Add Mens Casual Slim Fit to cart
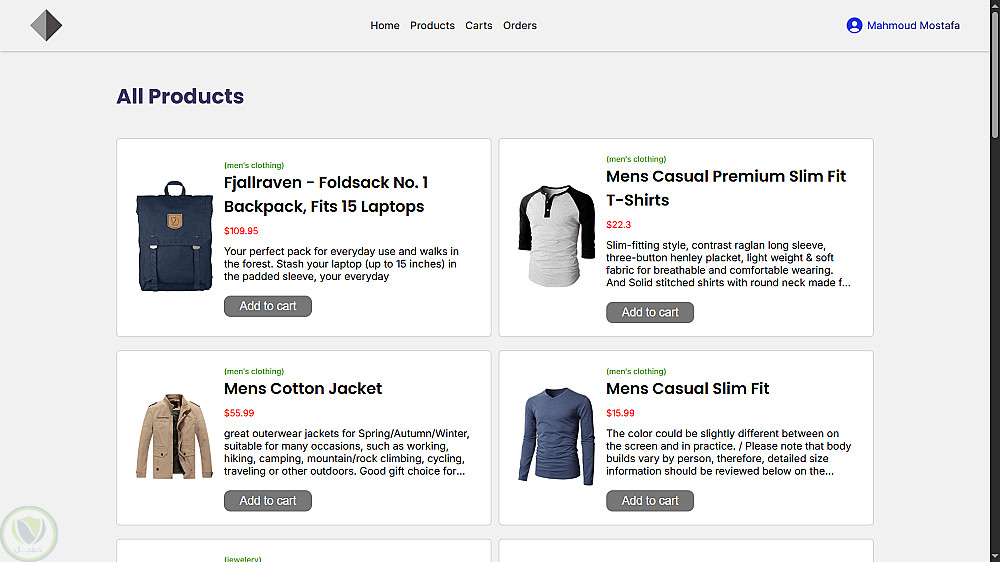 (x=650, y=500)
